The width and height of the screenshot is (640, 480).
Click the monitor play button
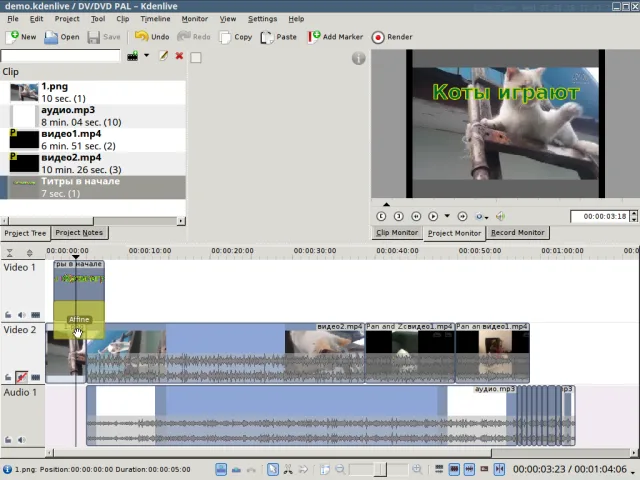click(433, 216)
